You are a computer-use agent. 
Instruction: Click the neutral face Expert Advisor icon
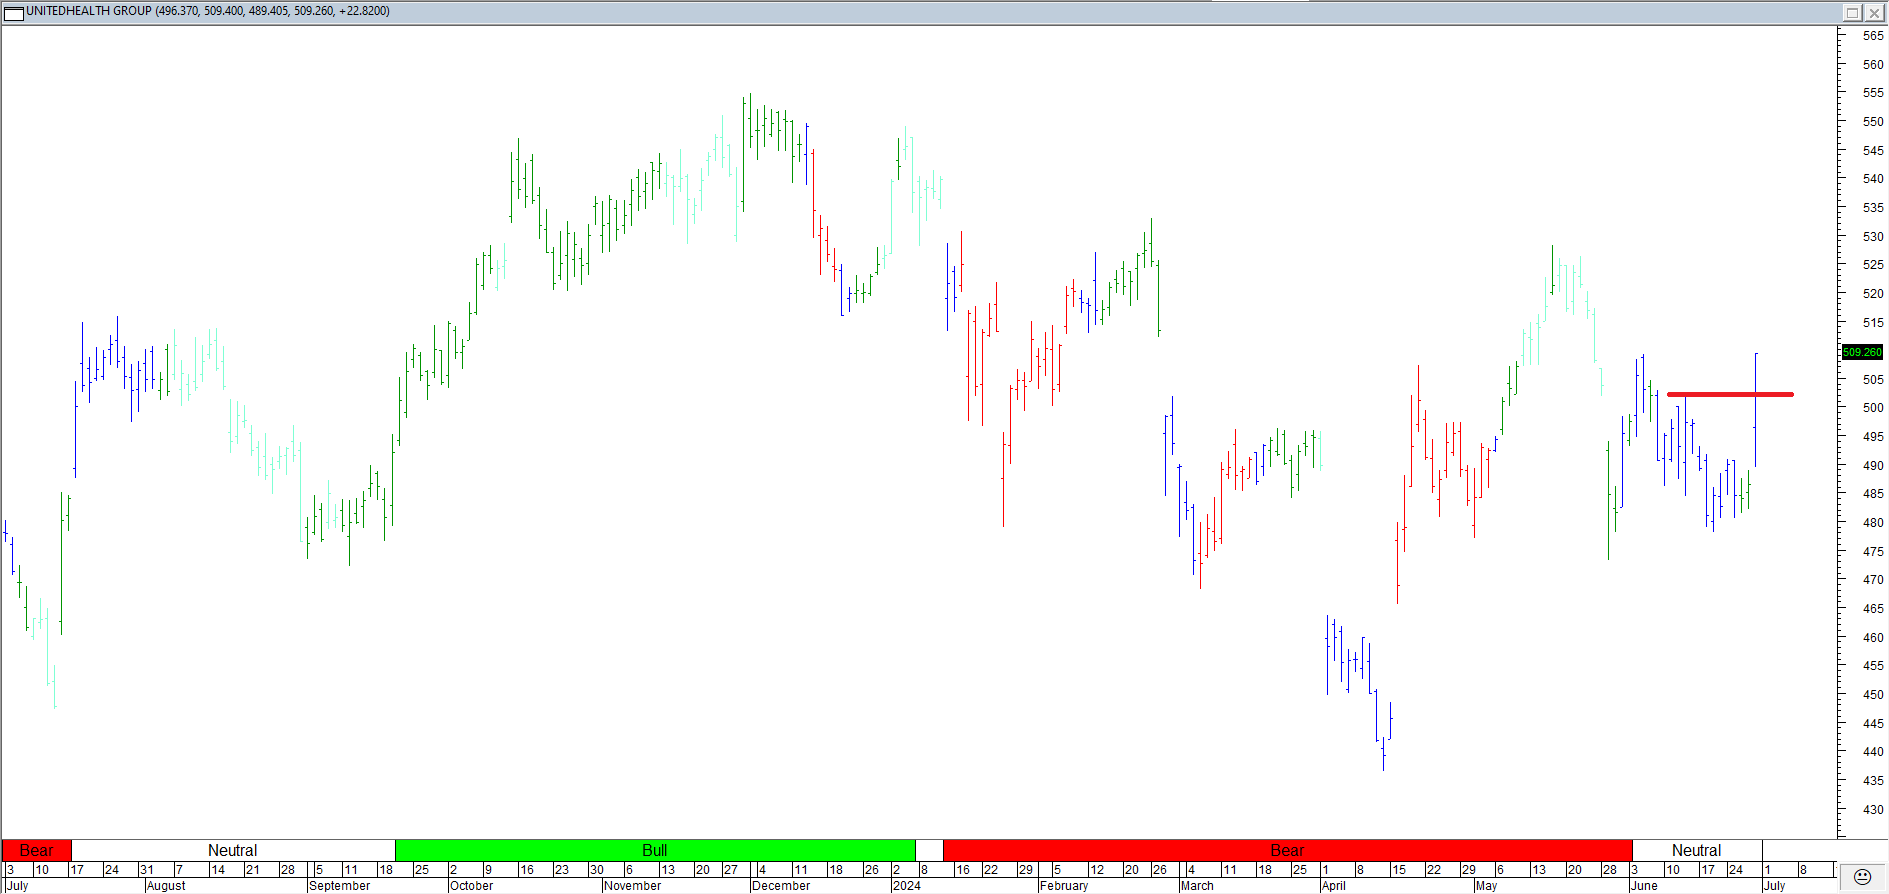click(1862, 877)
